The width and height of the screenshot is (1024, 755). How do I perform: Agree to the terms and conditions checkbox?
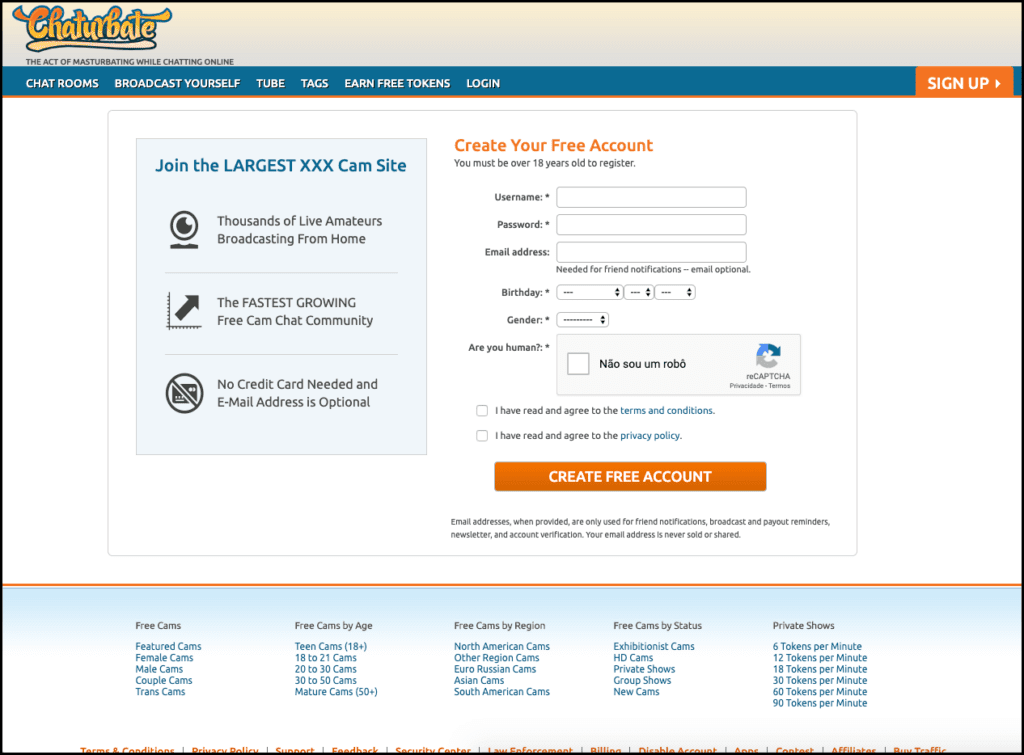tap(482, 411)
